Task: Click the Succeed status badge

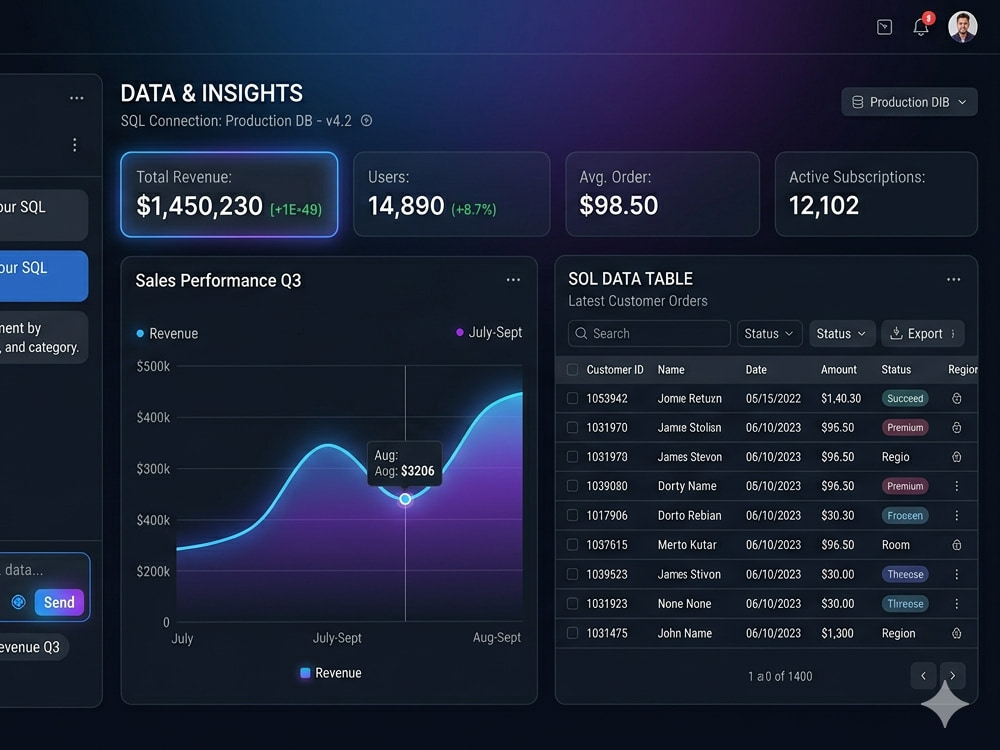Action: (905, 399)
